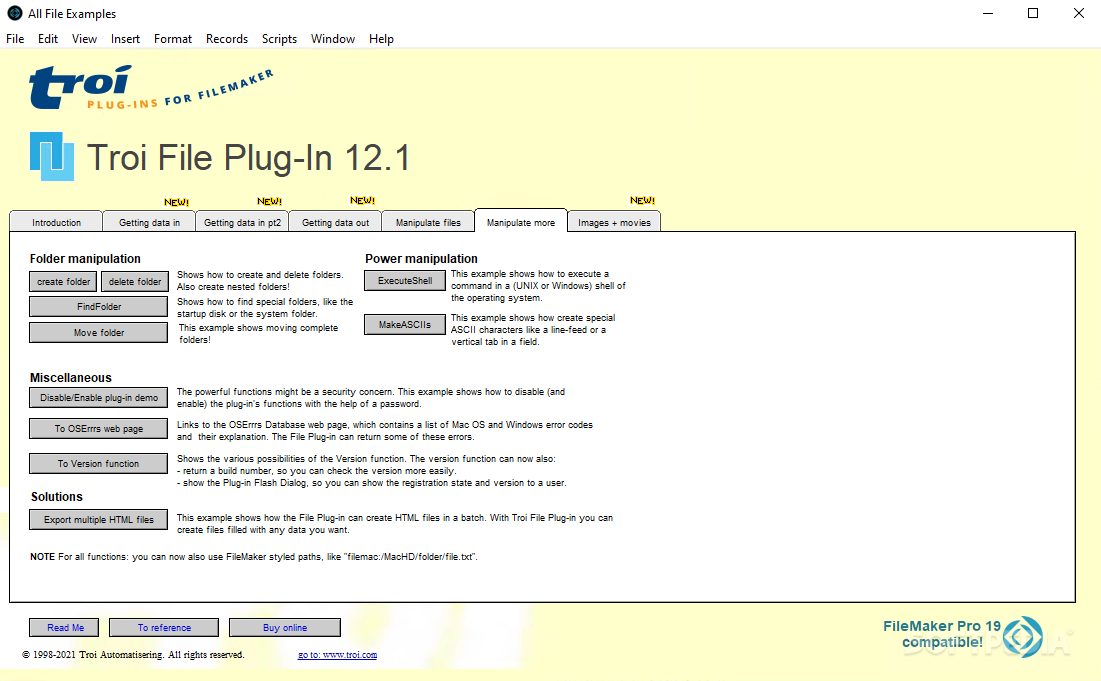Viewport: 1101px width, 681px height.
Task: Follow the go to: www.troi.com link
Action: (x=337, y=655)
